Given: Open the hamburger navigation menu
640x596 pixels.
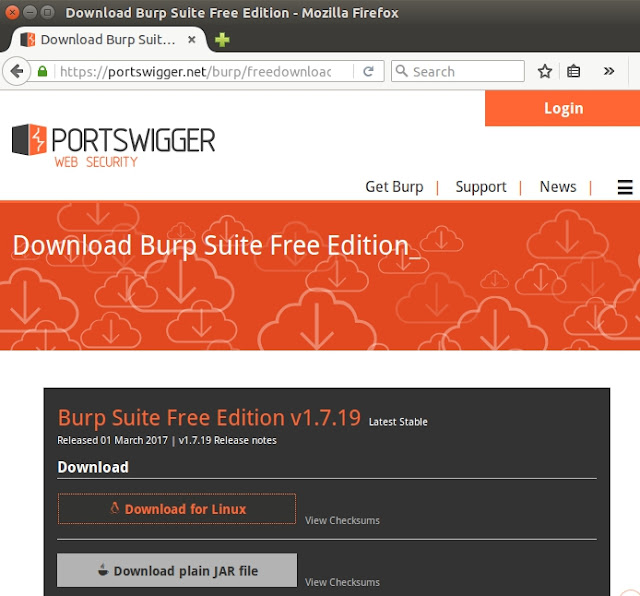Looking at the screenshot, I should click(625, 187).
